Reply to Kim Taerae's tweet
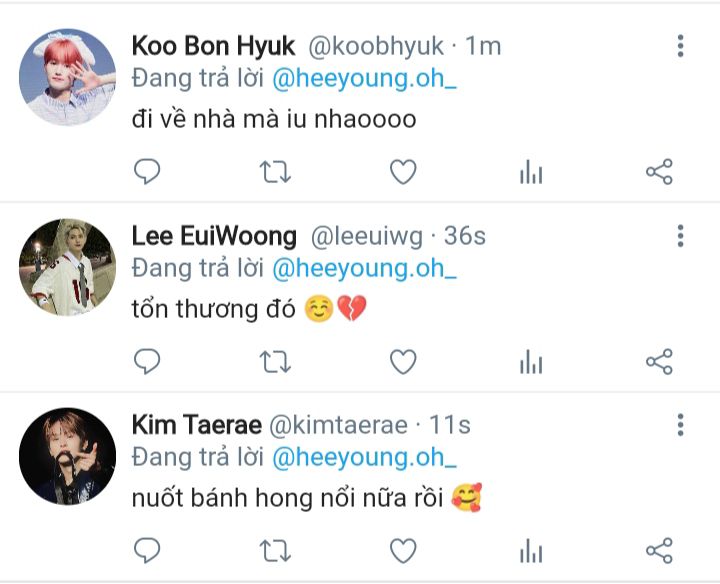720x584 pixels. pyautogui.click(x=147, y=550)
